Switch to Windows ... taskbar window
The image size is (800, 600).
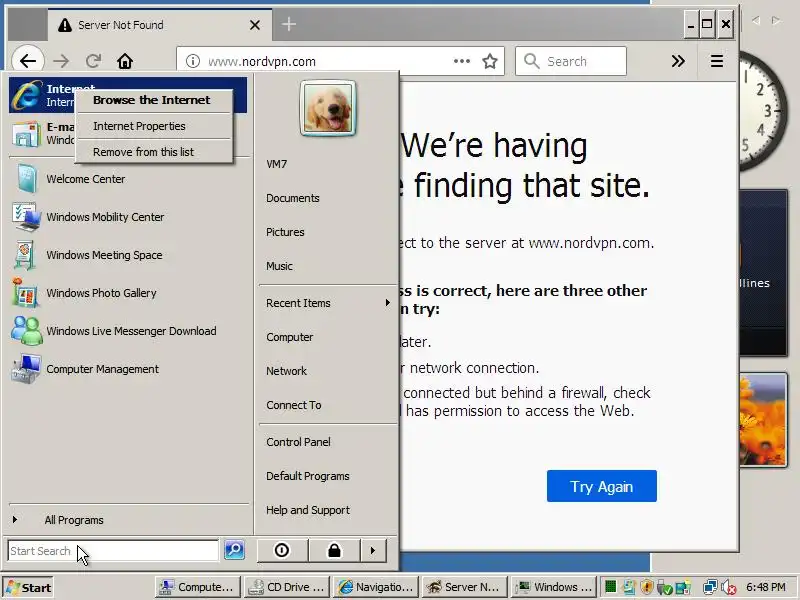(554, 587)
